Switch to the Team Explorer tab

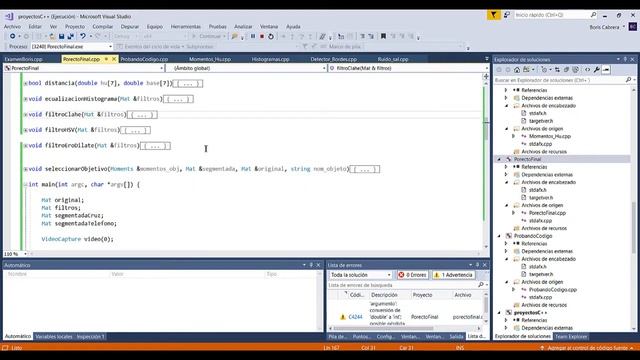pyautogui.click(x=571, y=337)
